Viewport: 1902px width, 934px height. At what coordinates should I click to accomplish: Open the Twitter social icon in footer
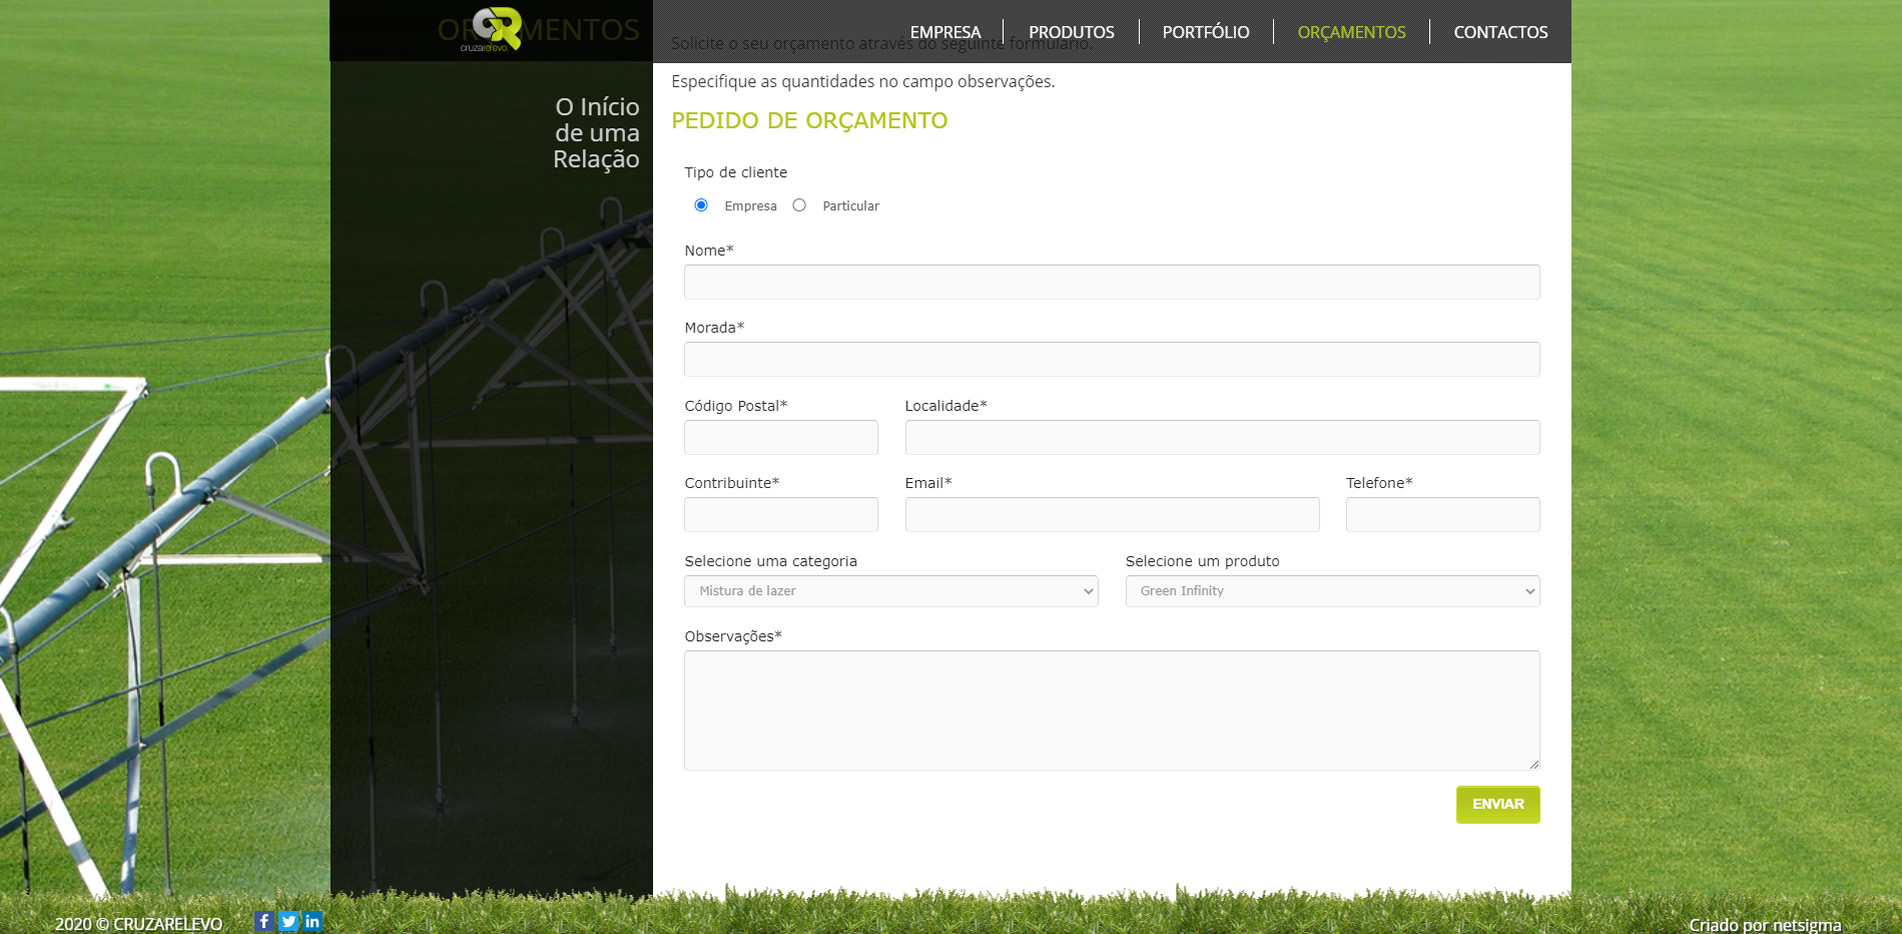288,921
